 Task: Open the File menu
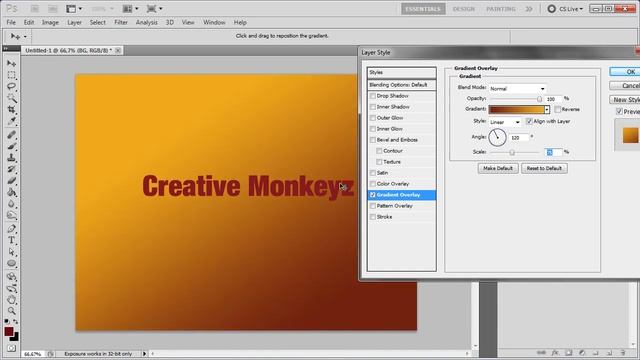[x=11, y=22]
